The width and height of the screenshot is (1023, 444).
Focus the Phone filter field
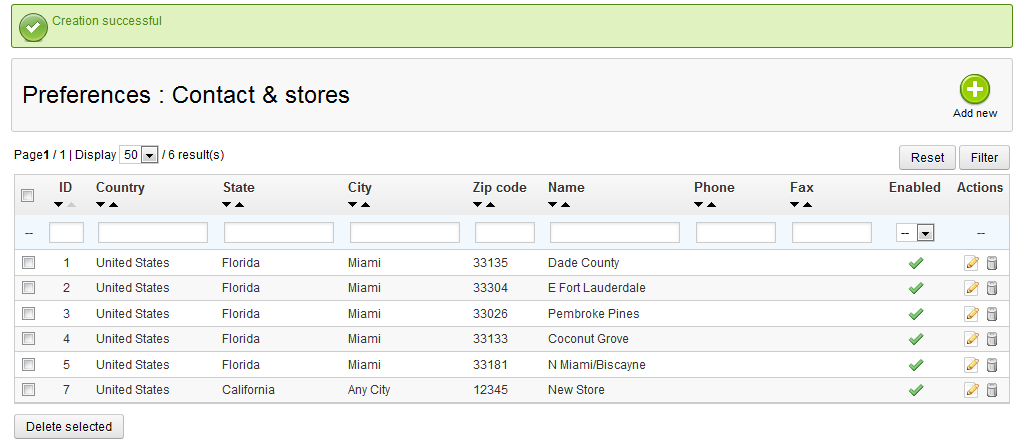pos(736,233)
